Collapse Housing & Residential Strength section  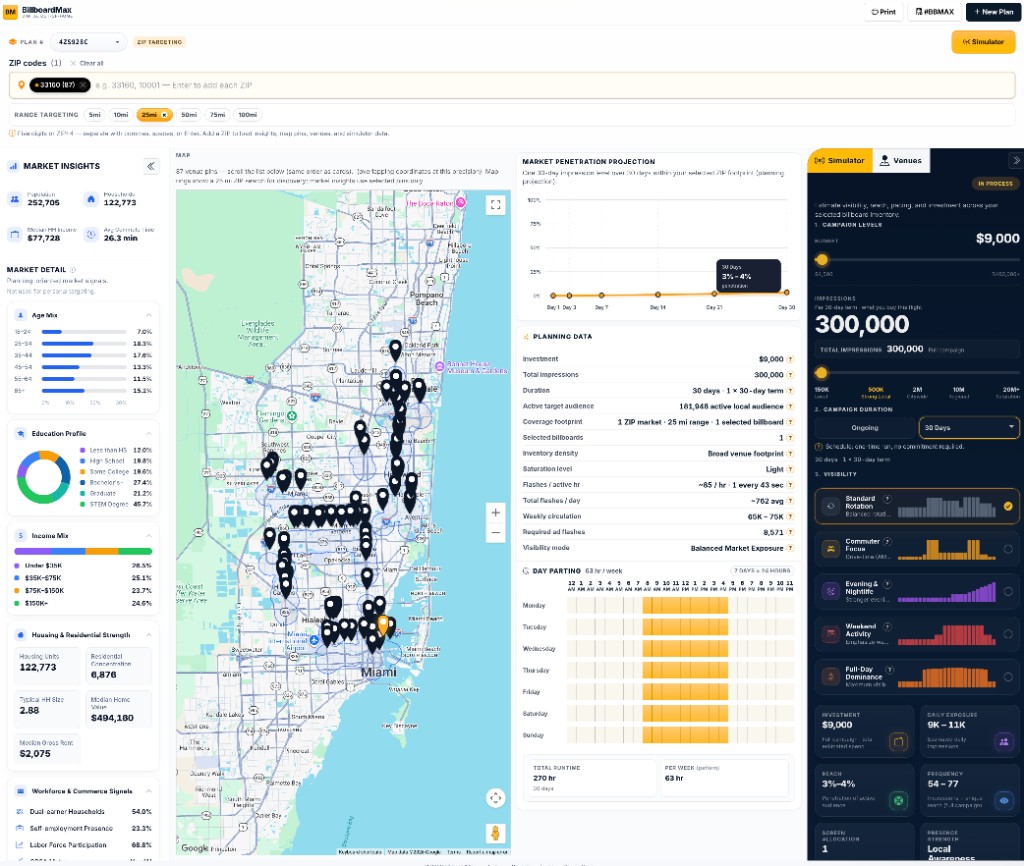click(149, 635)
